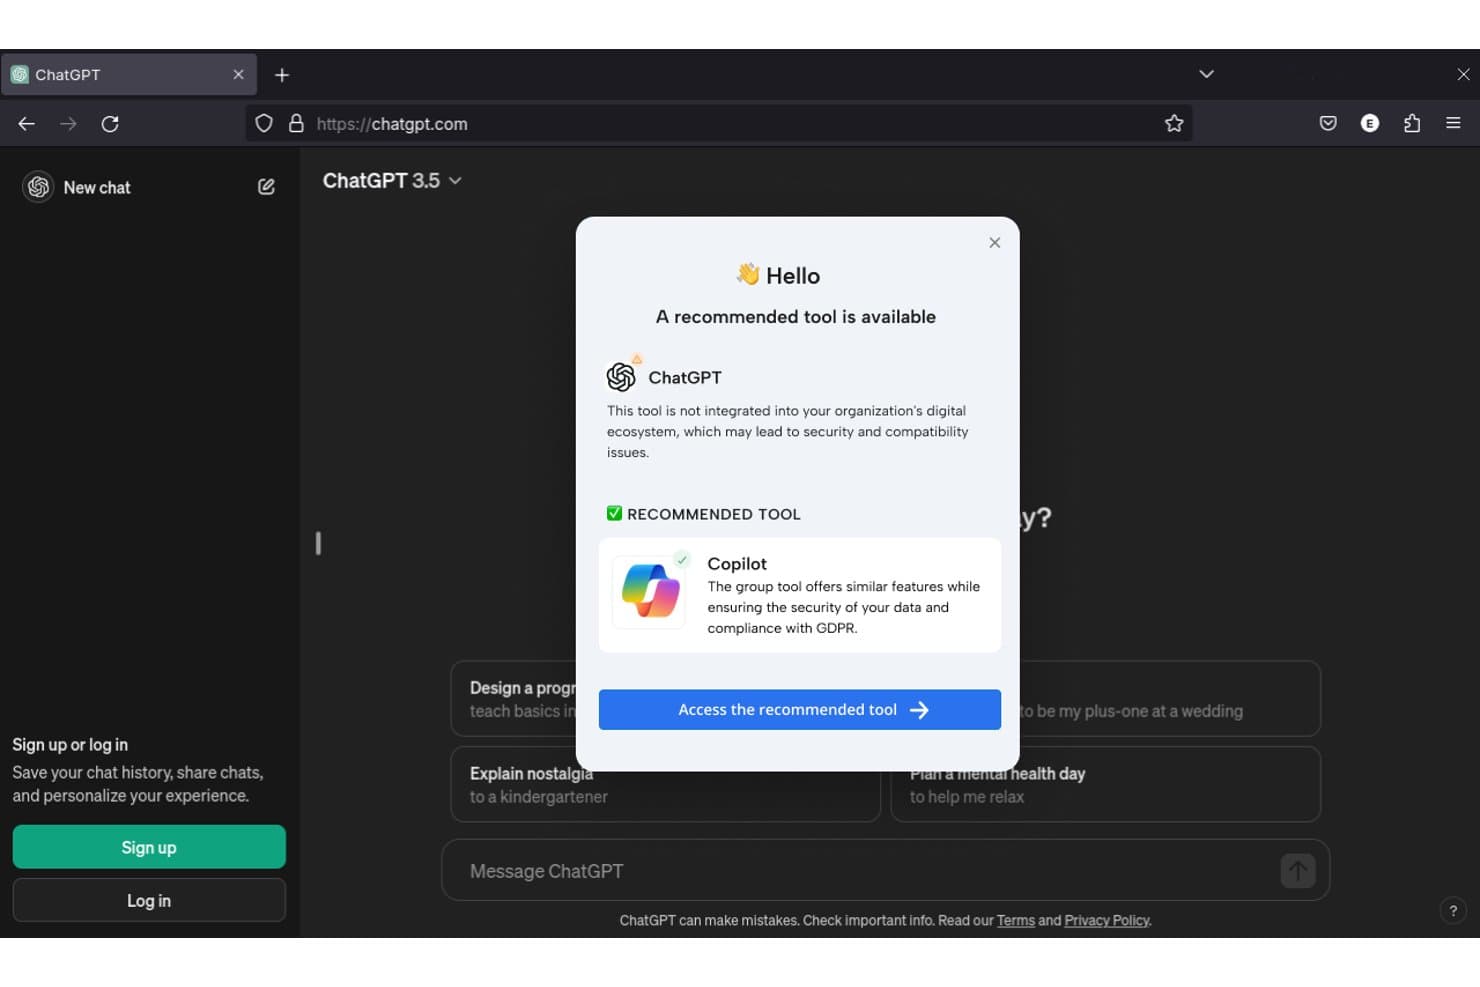The width and height of the screenshot is (1480, 987).
Task: Click the ChatGPT logo in the popup
Action: click(621, 377)
